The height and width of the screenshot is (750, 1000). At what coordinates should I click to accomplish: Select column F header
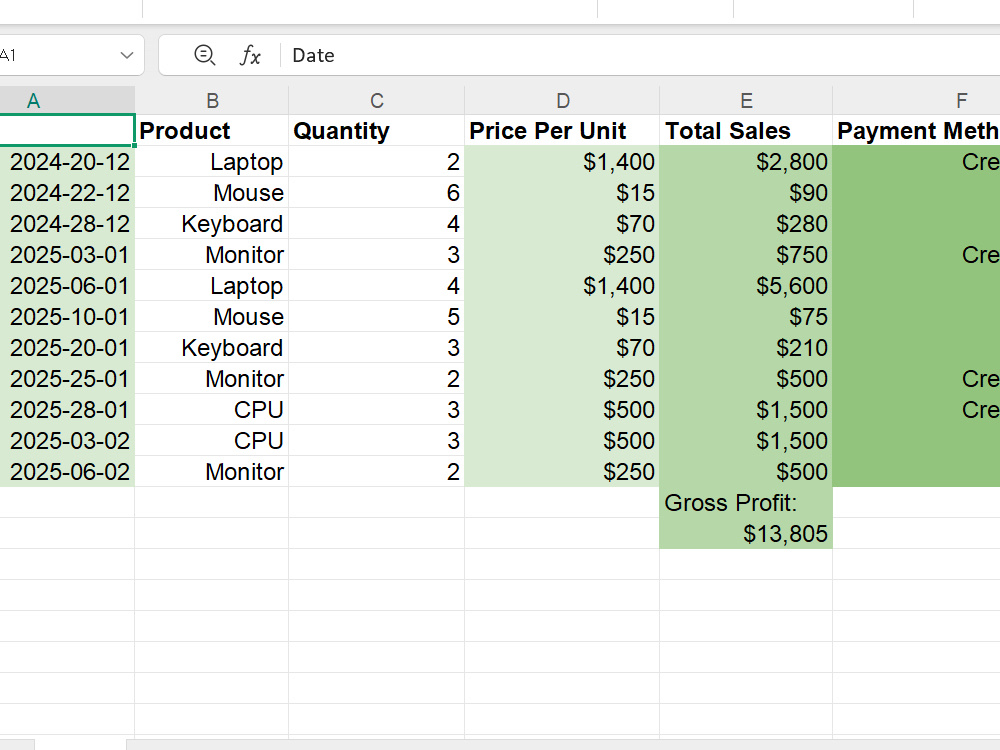pos(916,101)
